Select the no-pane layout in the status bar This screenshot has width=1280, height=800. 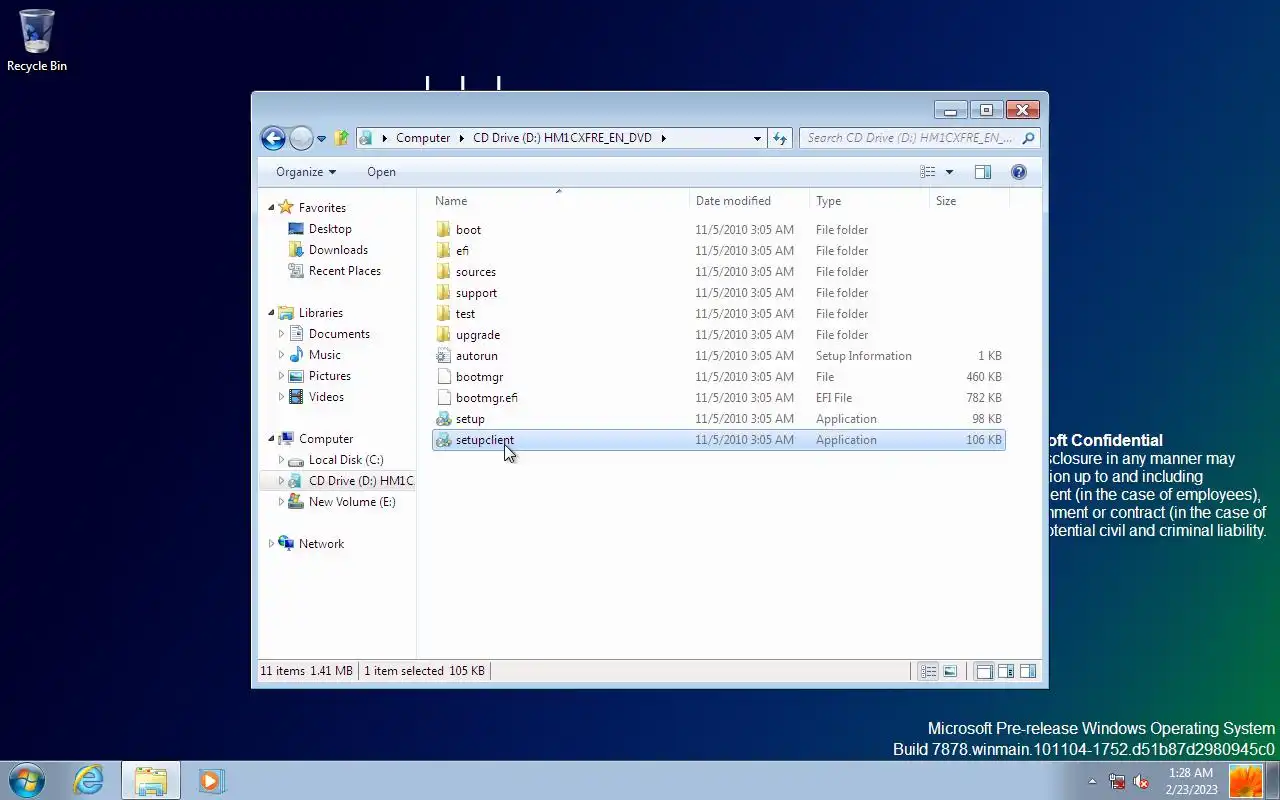(x=984, y=672)
